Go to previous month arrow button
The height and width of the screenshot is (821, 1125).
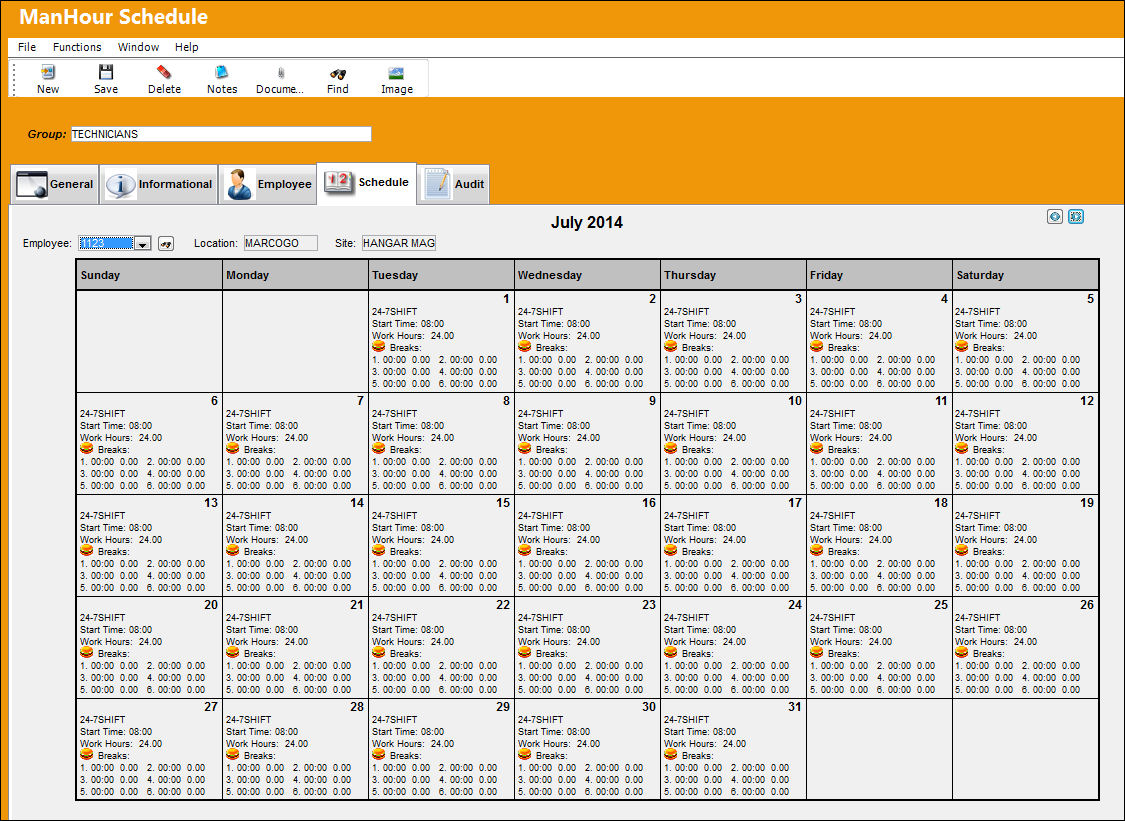[x=1055, y=217]
